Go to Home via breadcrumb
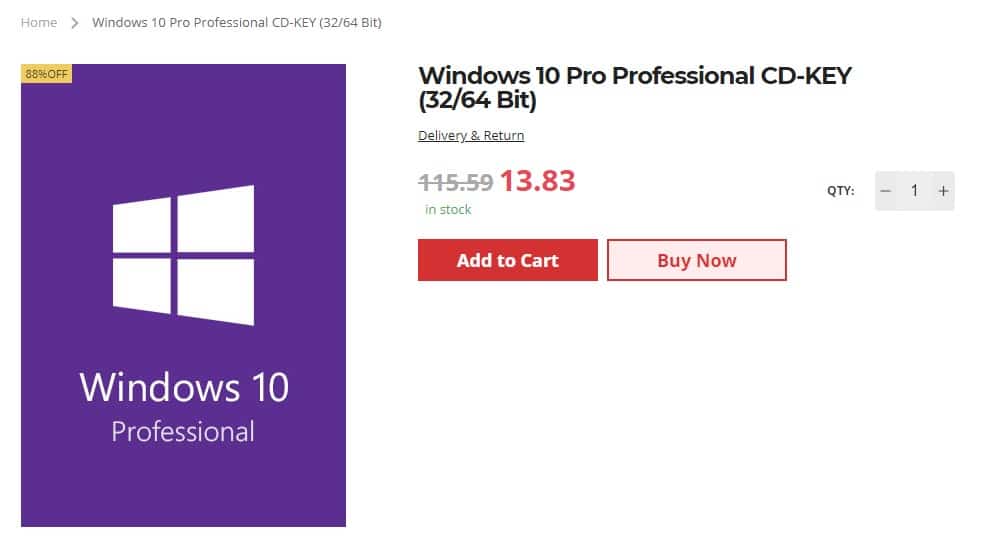 click(39, 22)
